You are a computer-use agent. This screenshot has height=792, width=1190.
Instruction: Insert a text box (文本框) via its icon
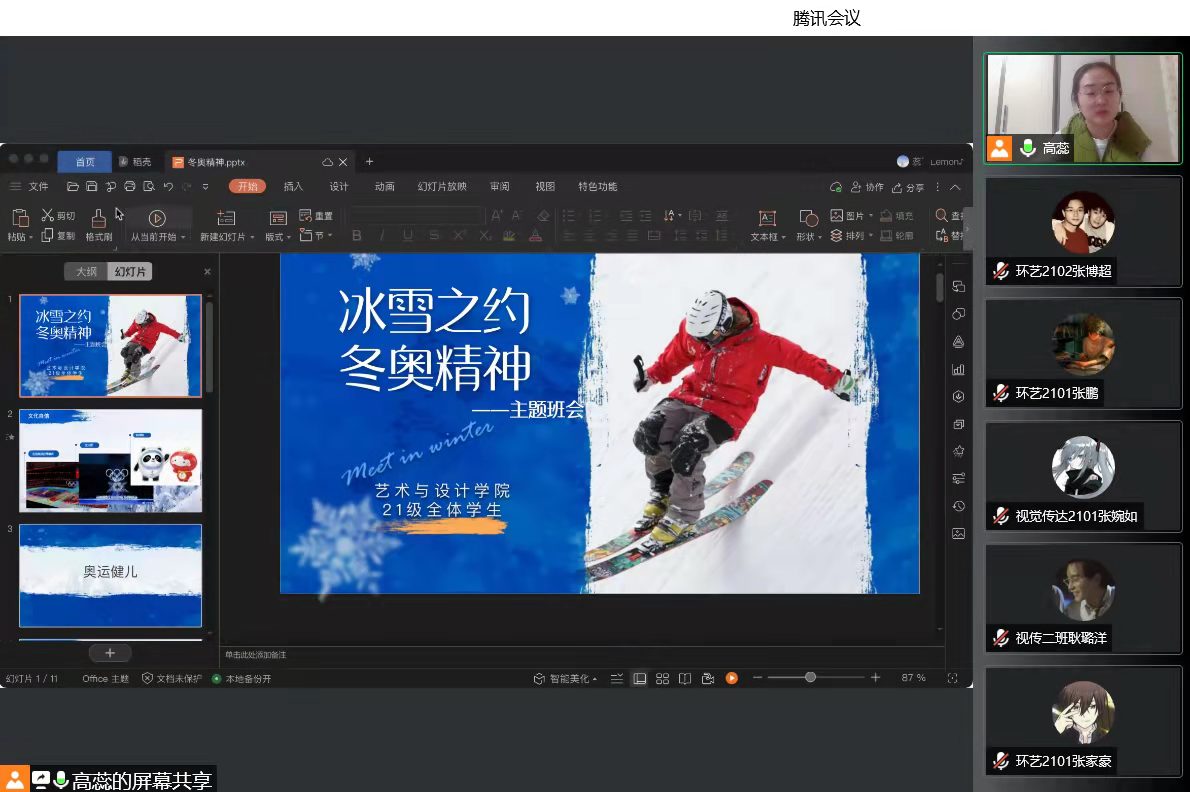[x=767, y=218]
